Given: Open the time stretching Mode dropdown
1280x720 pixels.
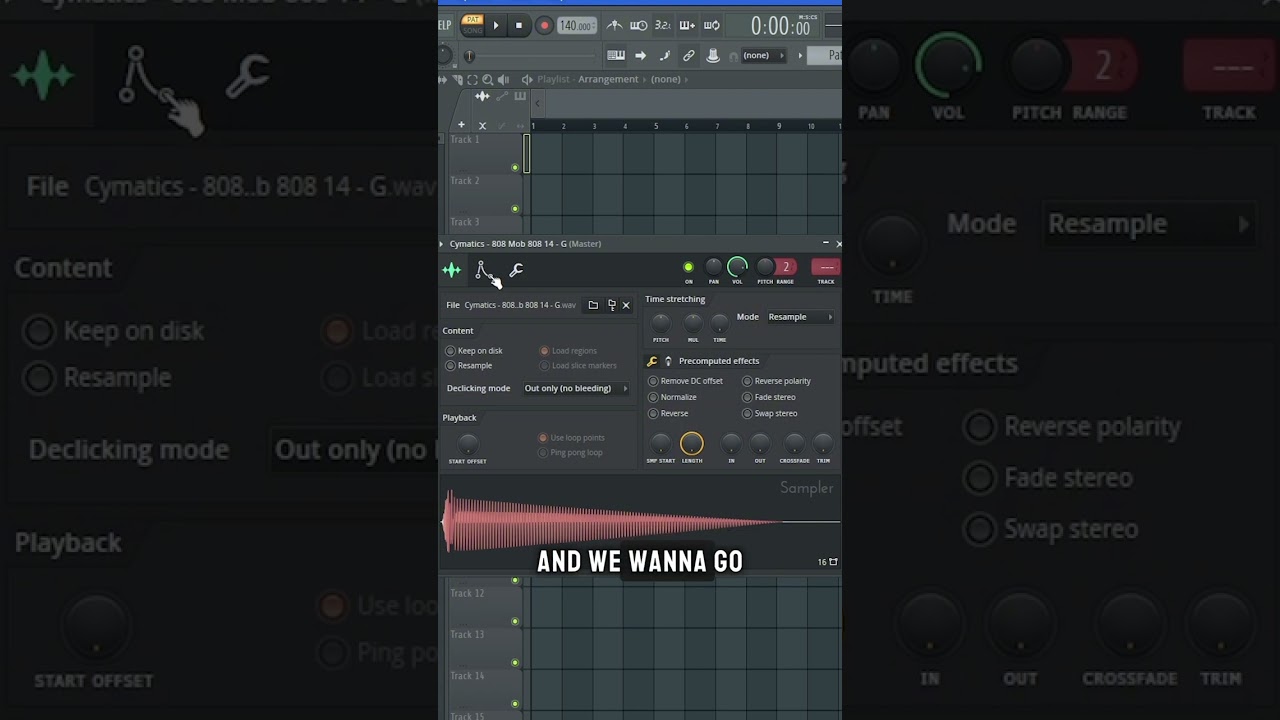Looking at the screenshot, I should tap(800, 317).
